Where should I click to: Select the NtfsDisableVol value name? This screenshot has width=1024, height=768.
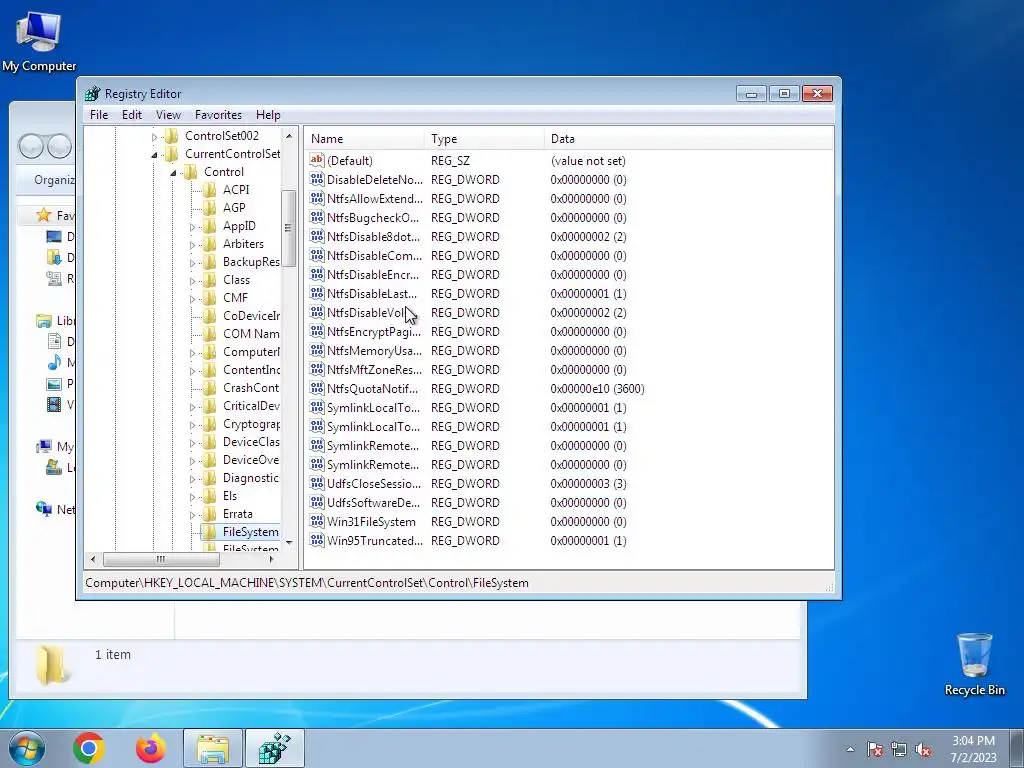[x=368, y=312]
